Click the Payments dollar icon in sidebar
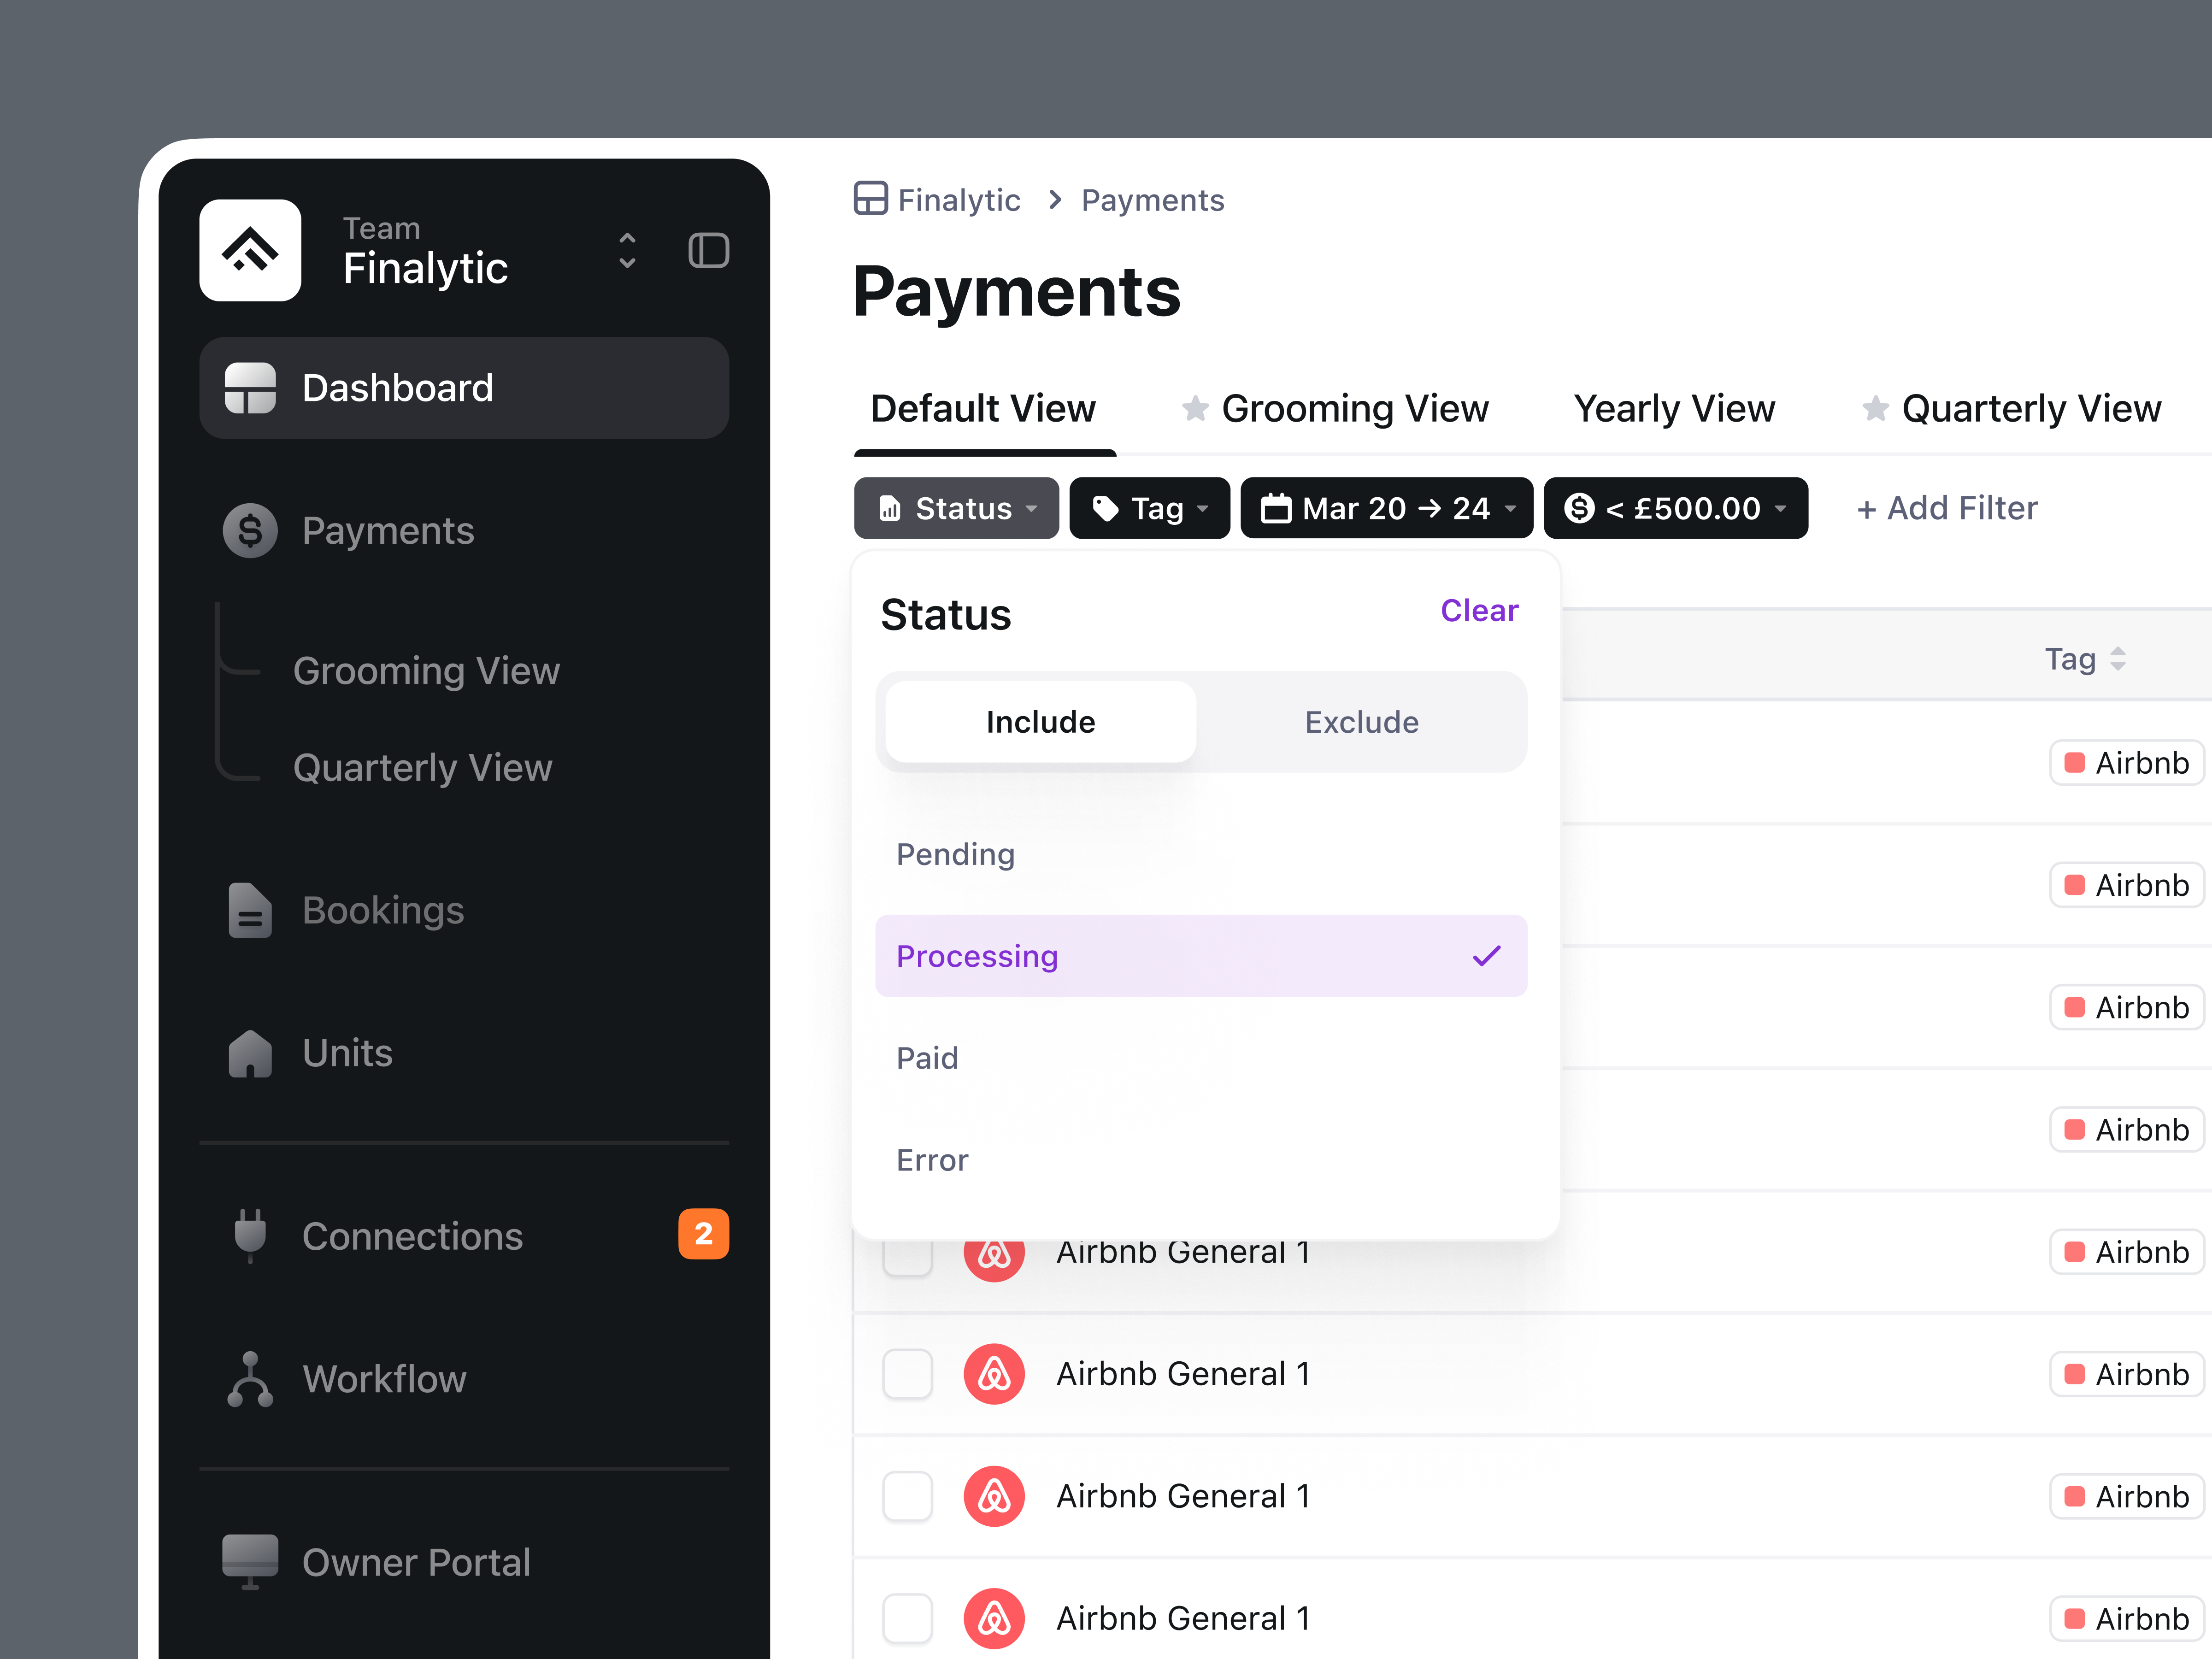 (x=250, y=530)
